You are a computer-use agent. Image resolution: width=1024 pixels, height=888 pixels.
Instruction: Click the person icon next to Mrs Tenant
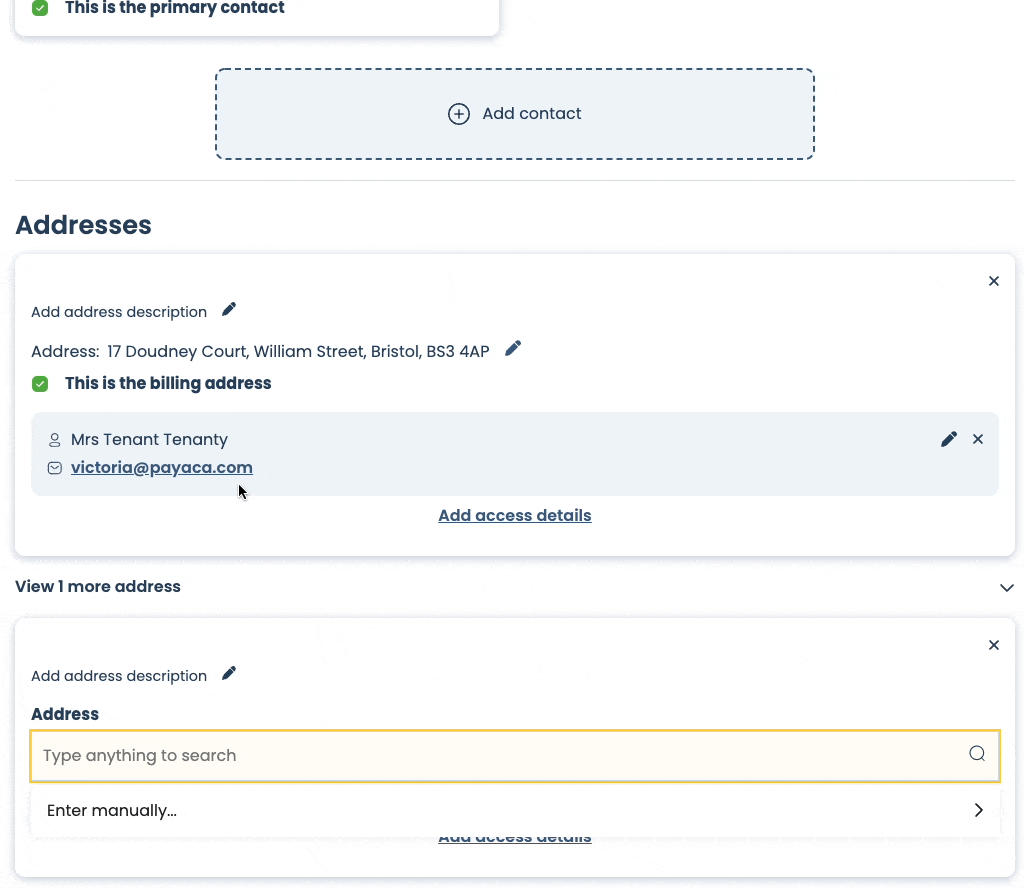click(55, 440)
